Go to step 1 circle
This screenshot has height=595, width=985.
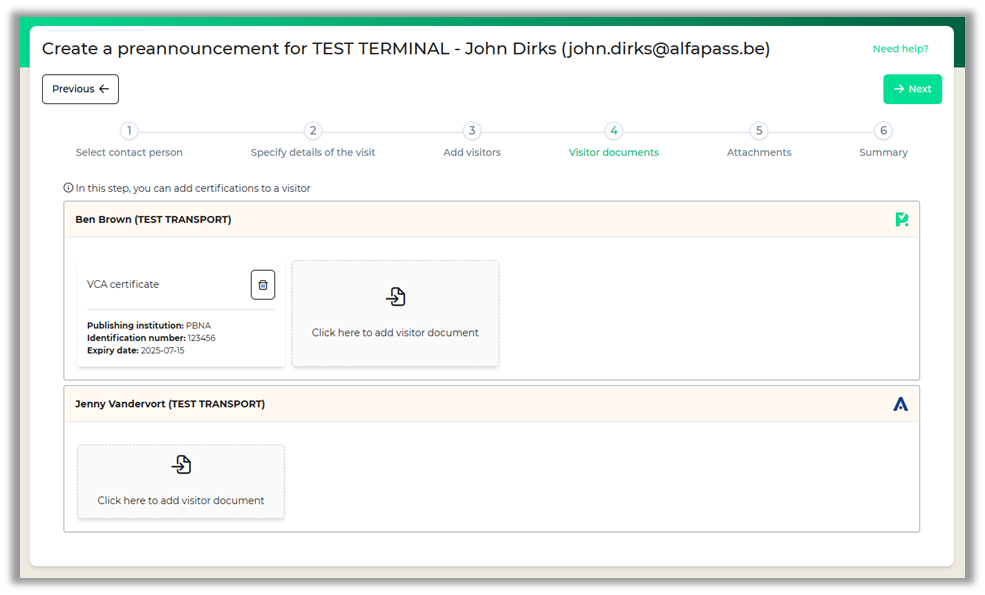coord(129,131)
